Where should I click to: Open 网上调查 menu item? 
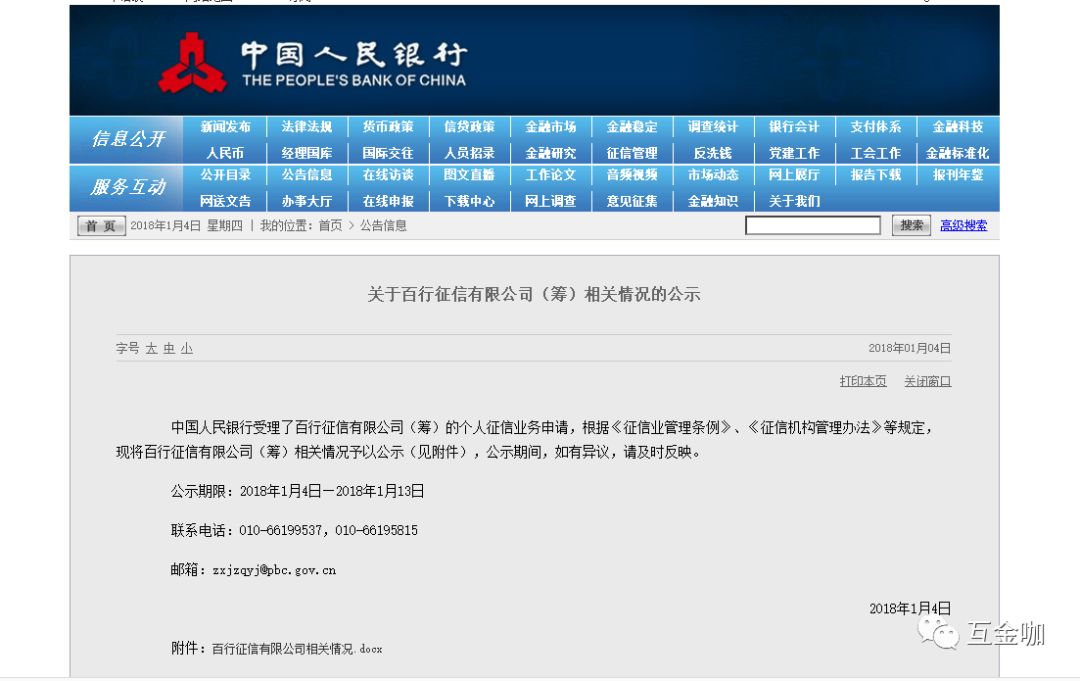pyautogui.click(x=550, y=201)
